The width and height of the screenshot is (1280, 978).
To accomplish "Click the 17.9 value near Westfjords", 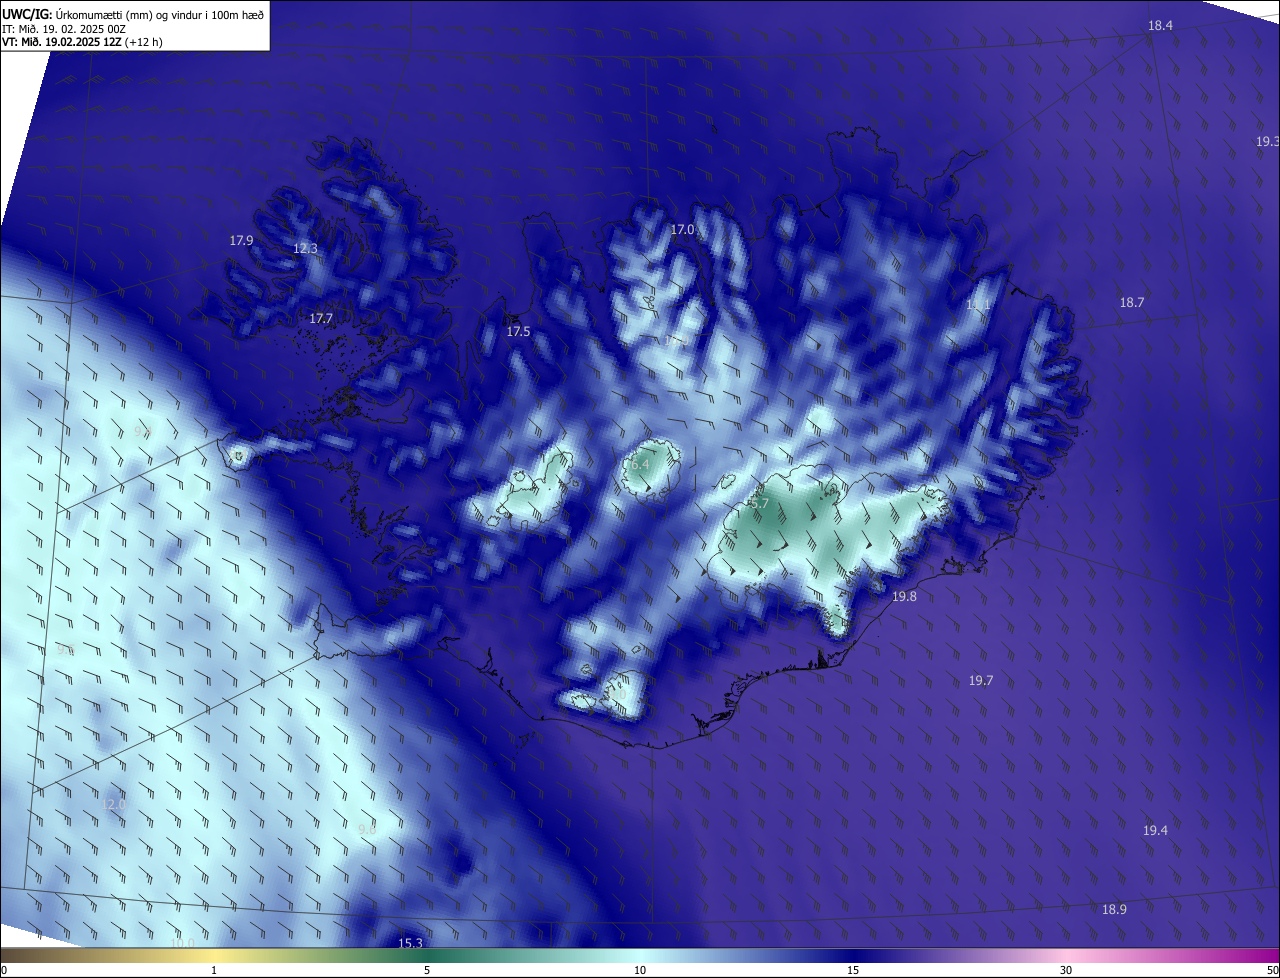I will 241,241.
